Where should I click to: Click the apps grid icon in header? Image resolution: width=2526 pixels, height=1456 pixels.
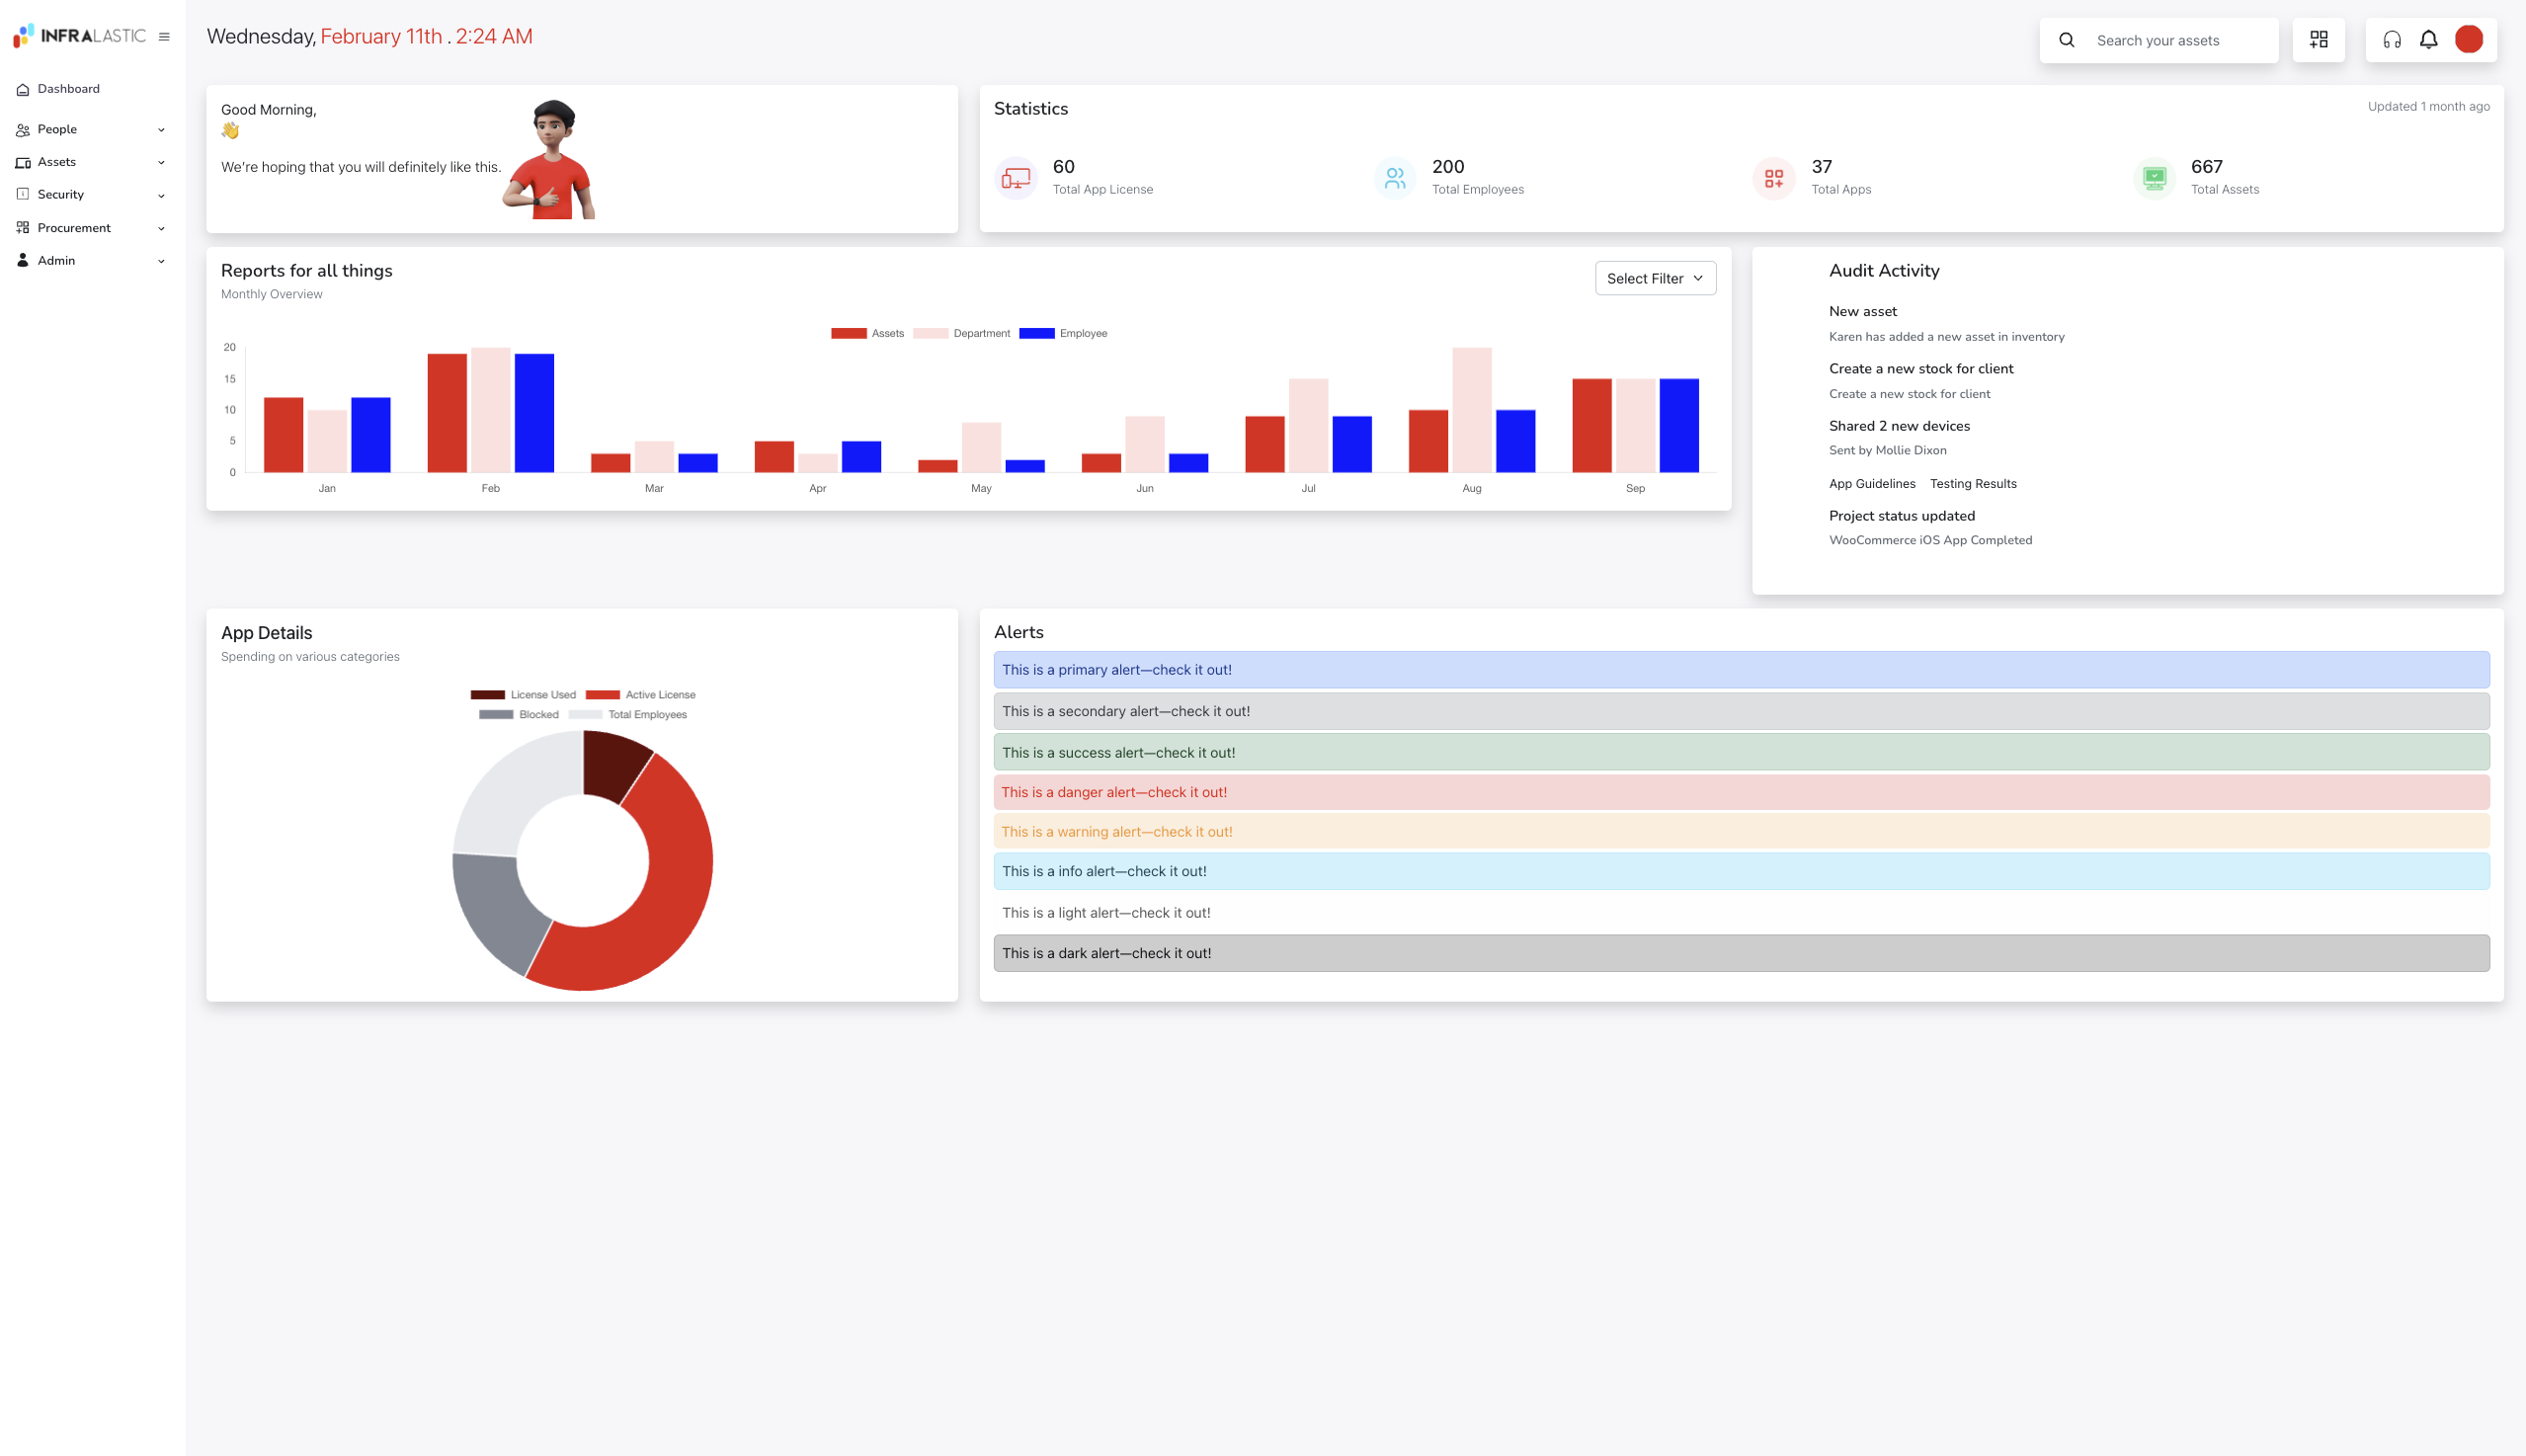click(2318, 40)
